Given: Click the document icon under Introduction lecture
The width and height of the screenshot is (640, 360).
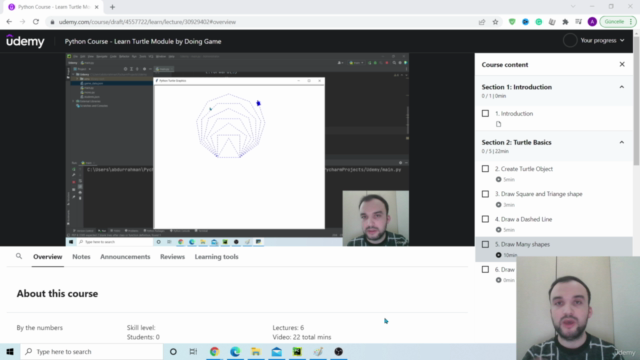Looking at the screenshot, I should [x=498, y=124].
